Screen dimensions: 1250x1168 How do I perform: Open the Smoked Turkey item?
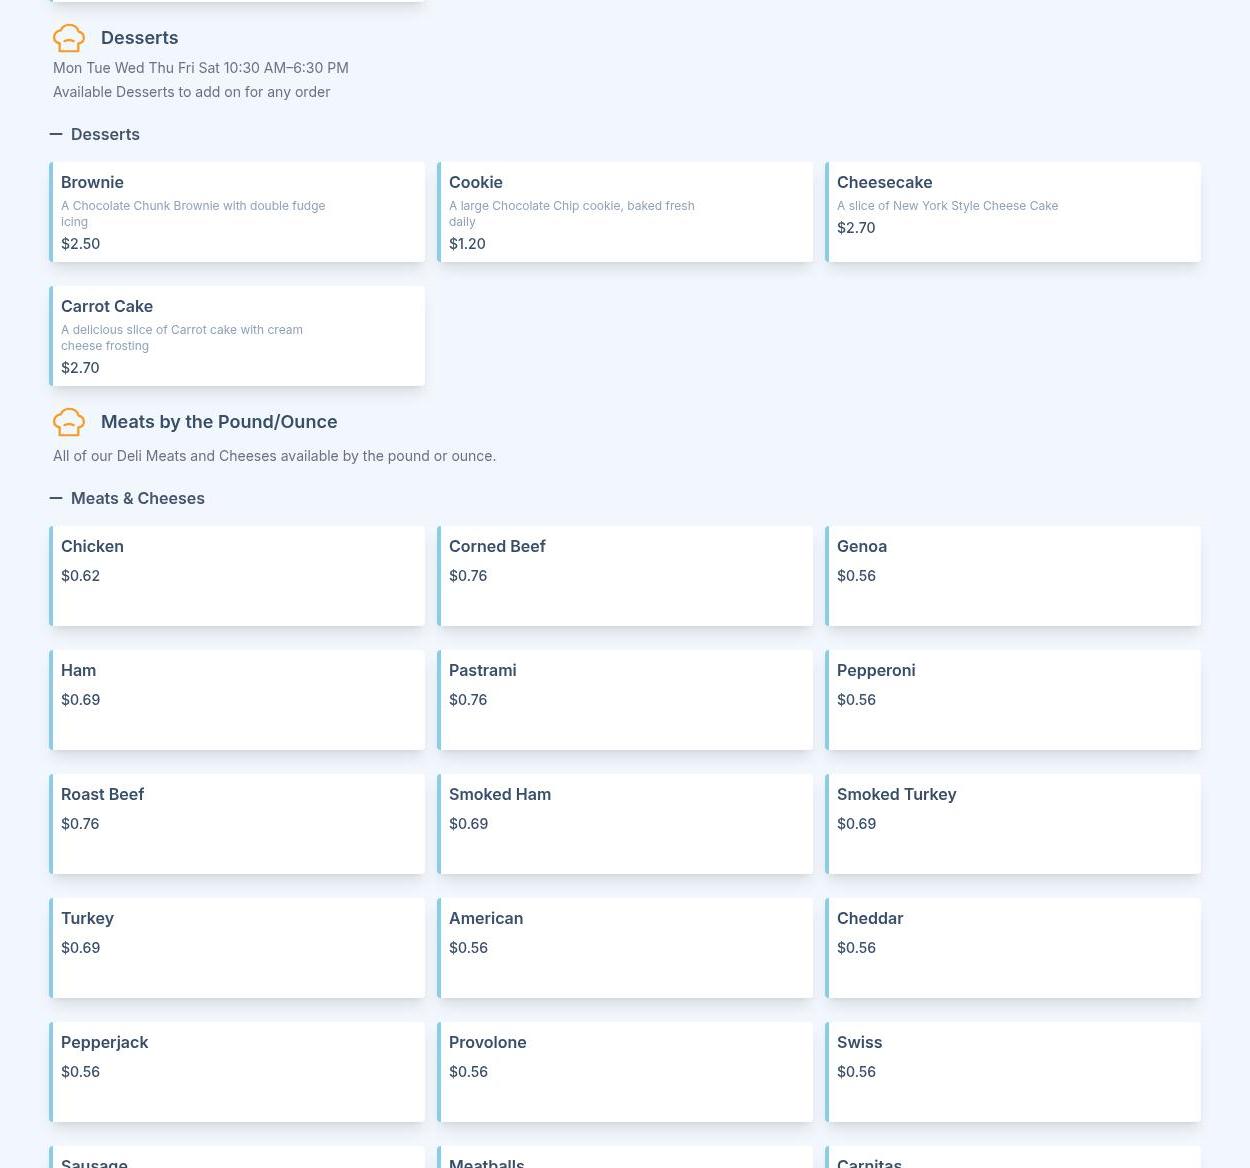(1014, 824)
